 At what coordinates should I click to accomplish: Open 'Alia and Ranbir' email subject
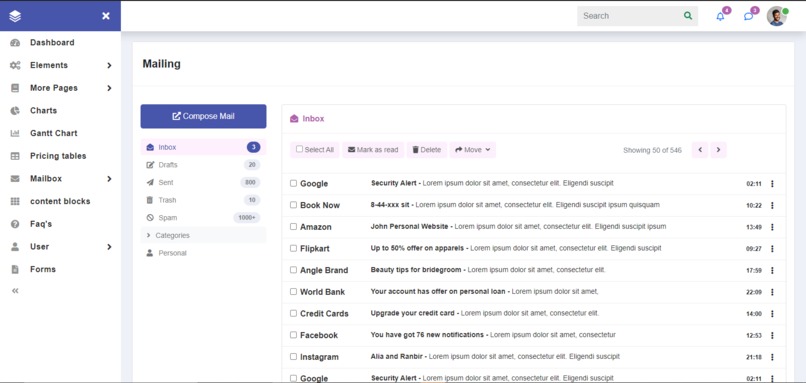coord(396,356)
